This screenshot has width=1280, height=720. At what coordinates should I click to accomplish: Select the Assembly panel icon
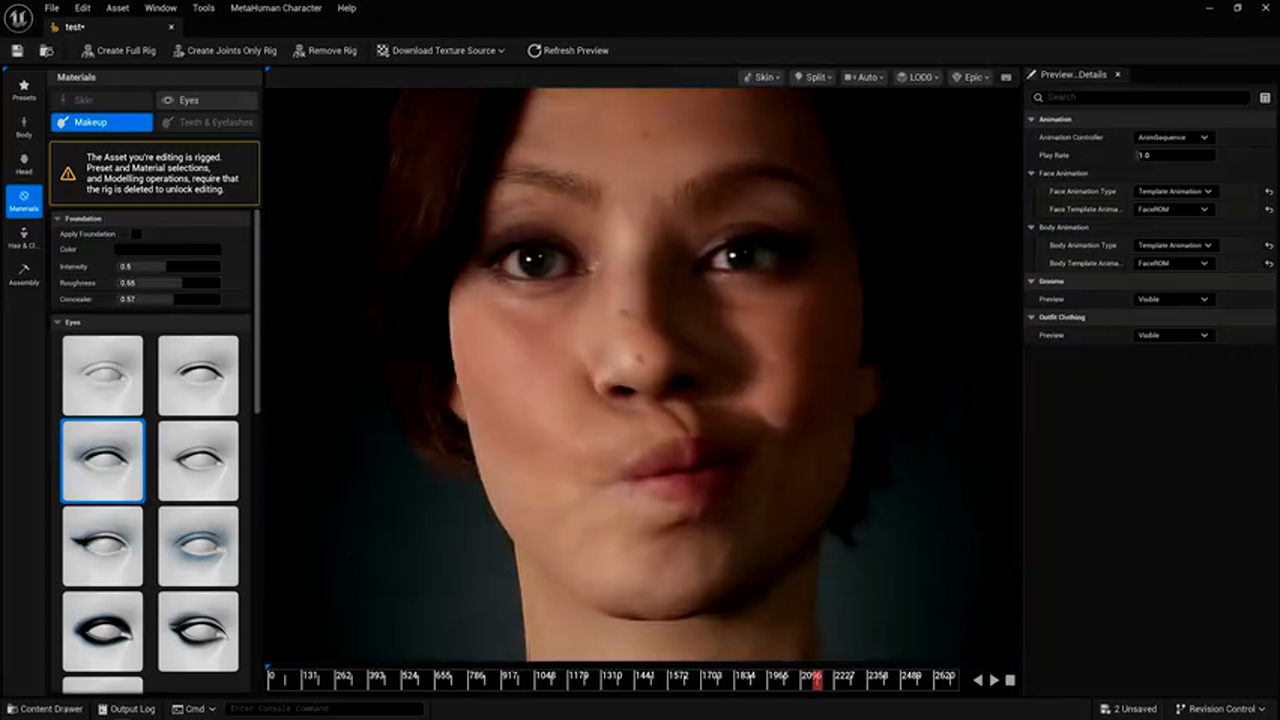point(24,275)
